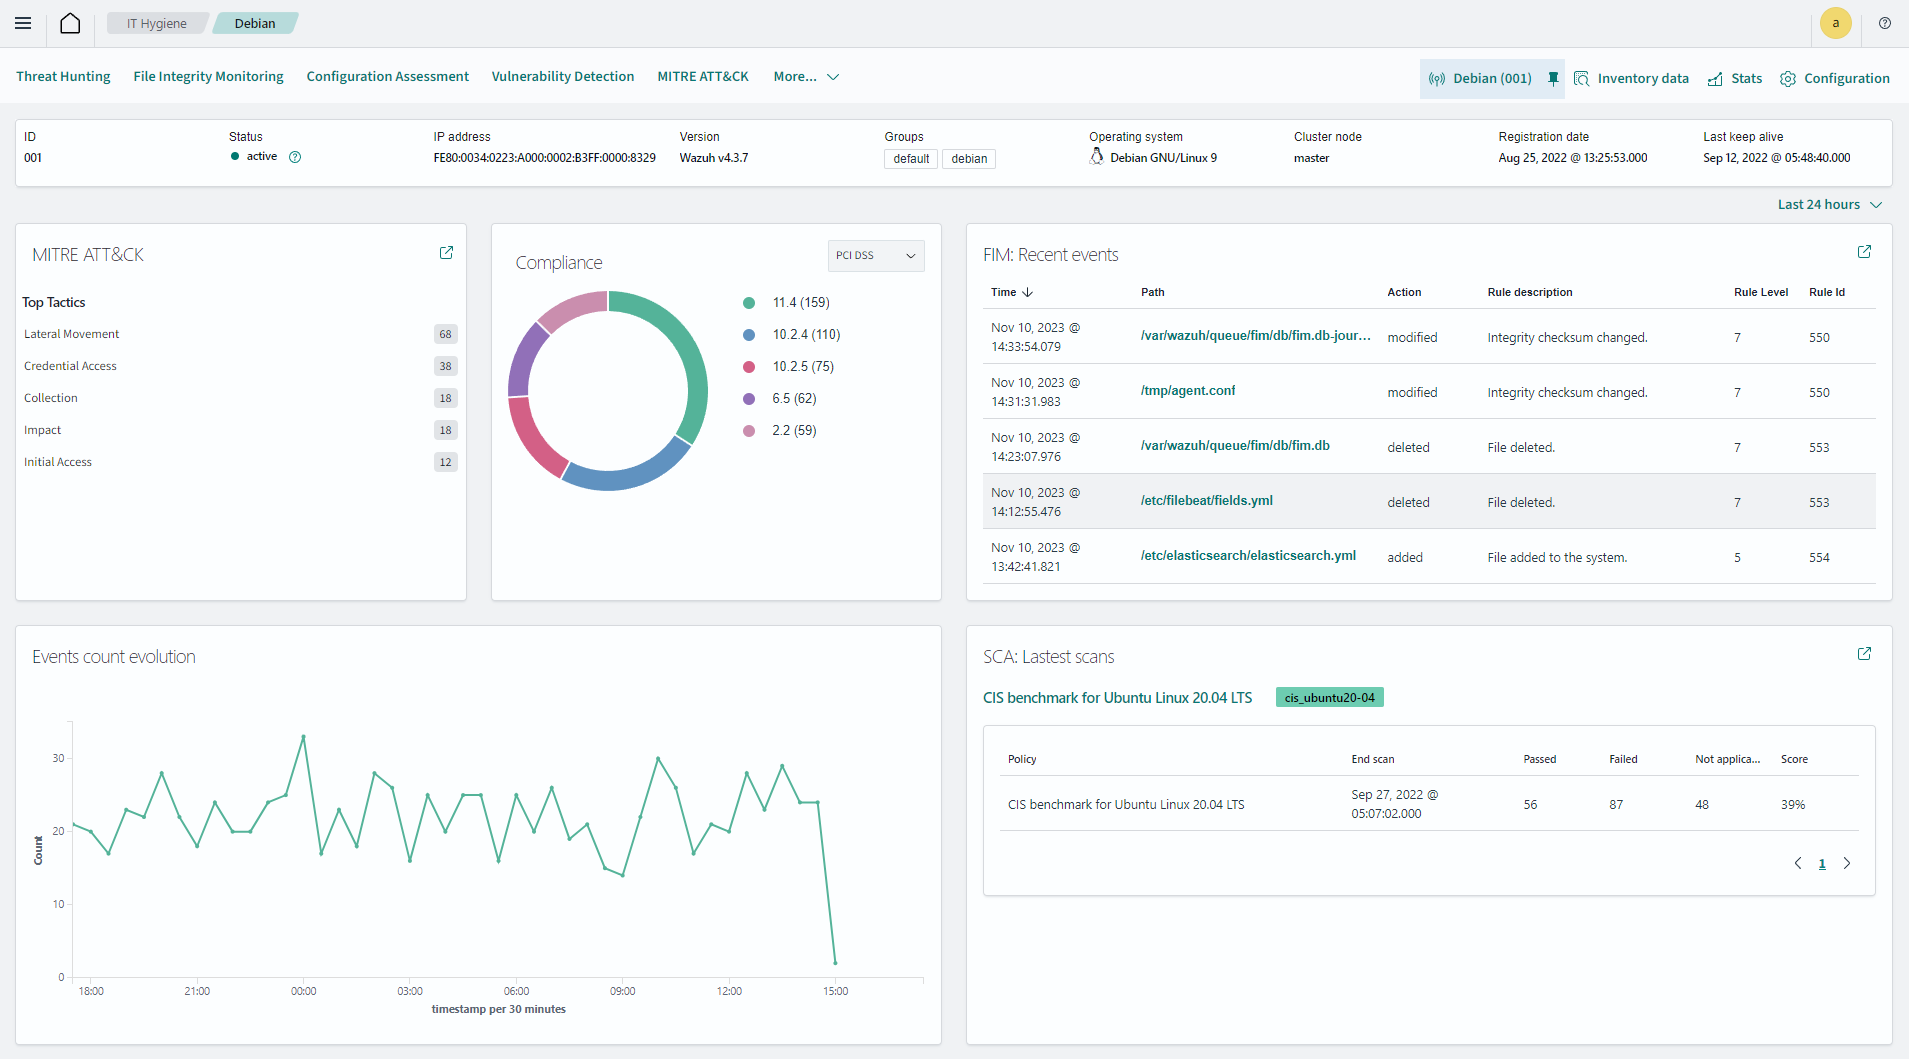
Task: Select Lateral Movement tactic row
Action: 240,334
